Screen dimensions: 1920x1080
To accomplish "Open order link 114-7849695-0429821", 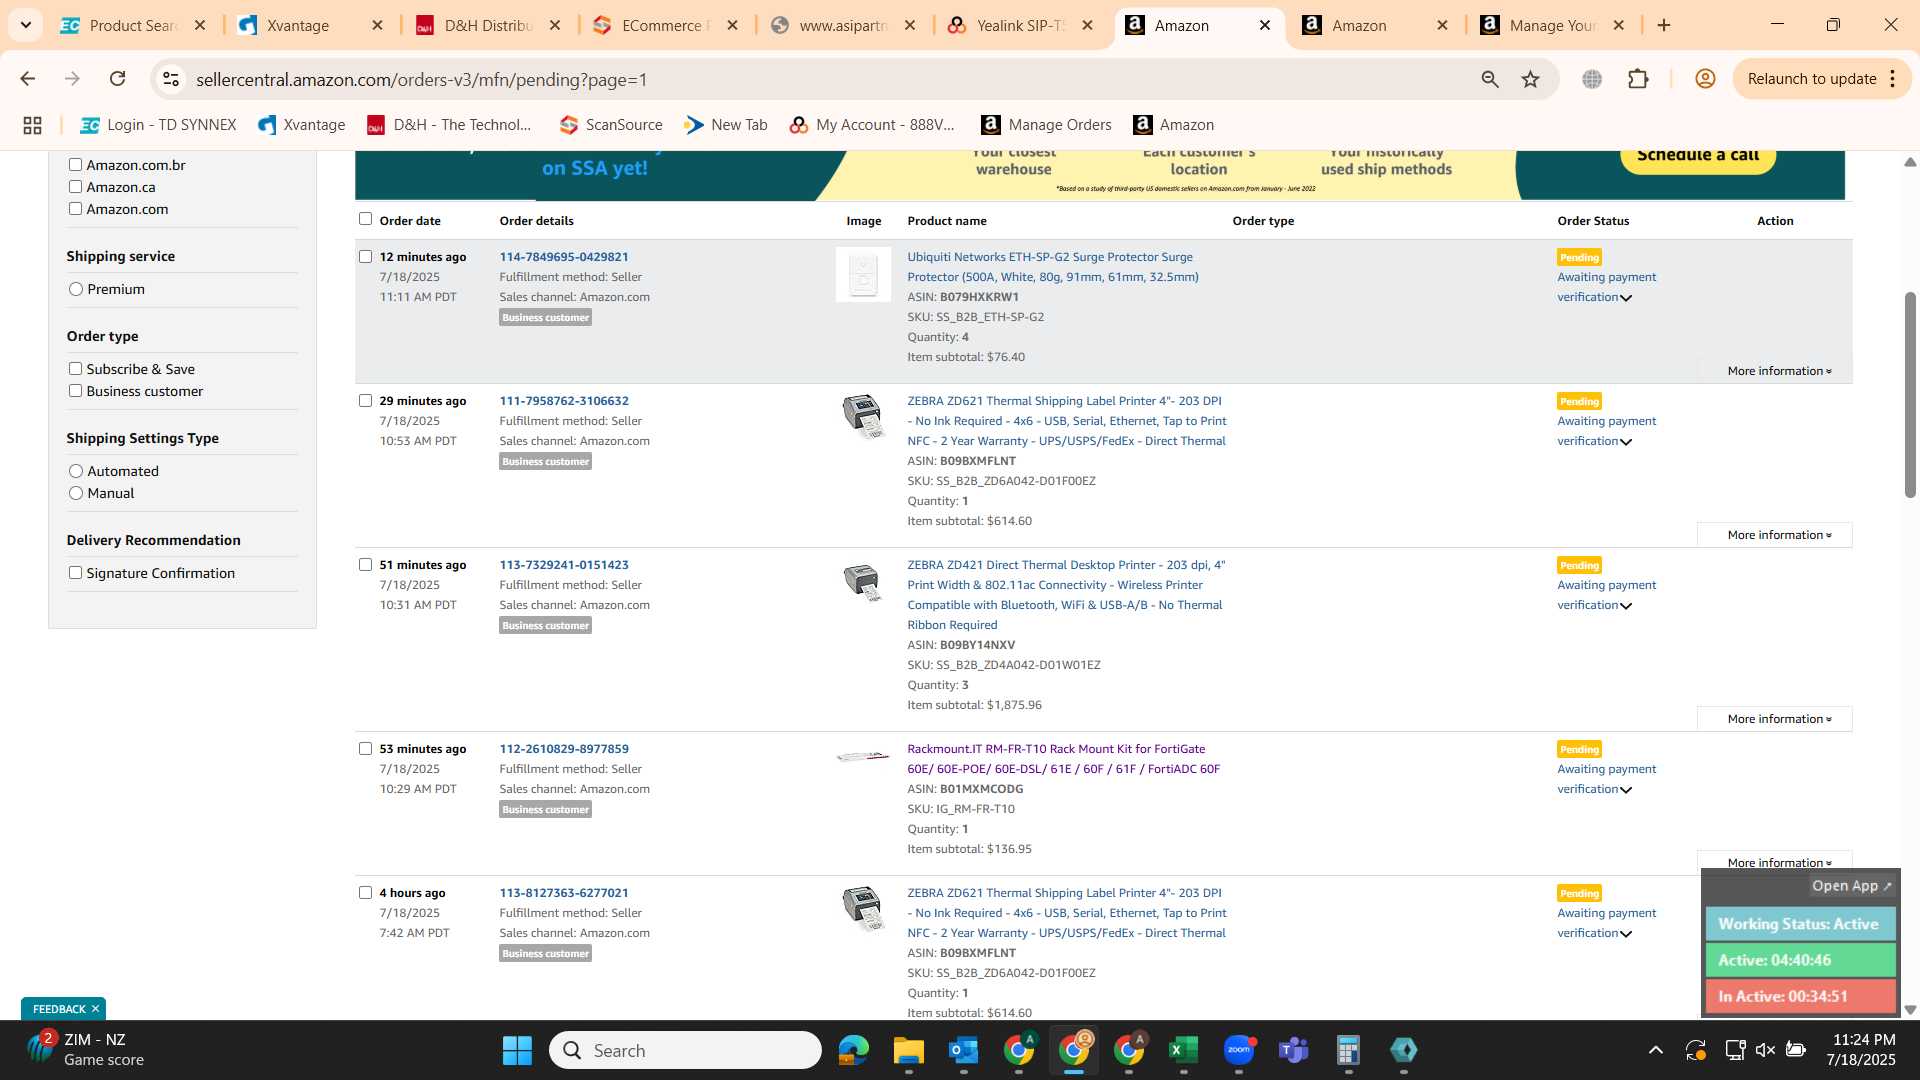I will click(x=564, y=257).
